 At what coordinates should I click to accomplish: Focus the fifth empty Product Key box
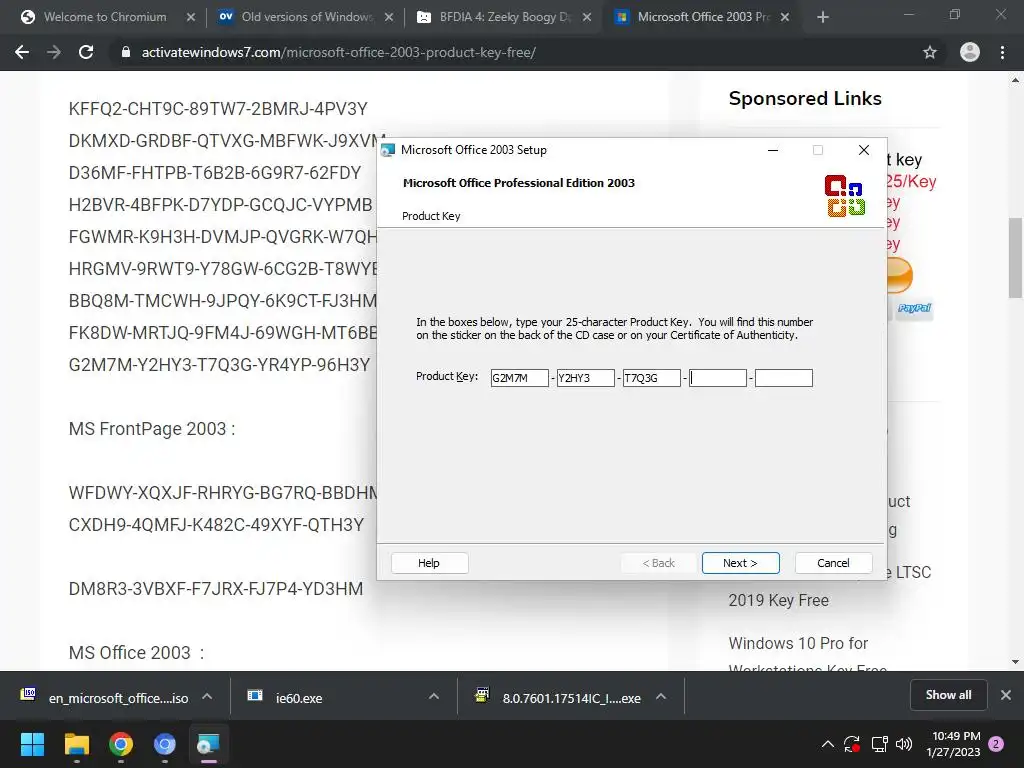[784, 378]
